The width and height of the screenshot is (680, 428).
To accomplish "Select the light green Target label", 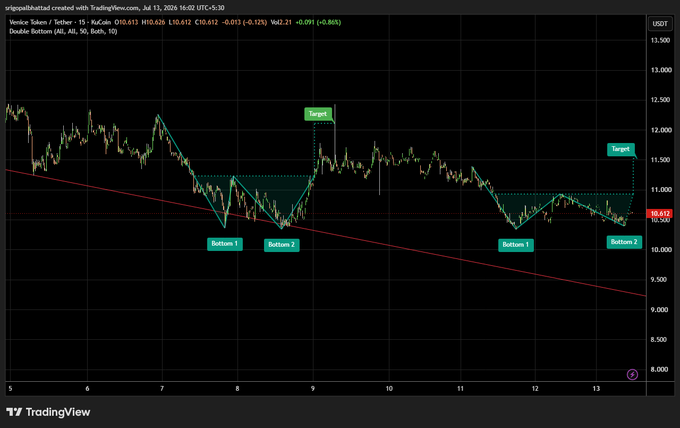I will tap(318, 114).
